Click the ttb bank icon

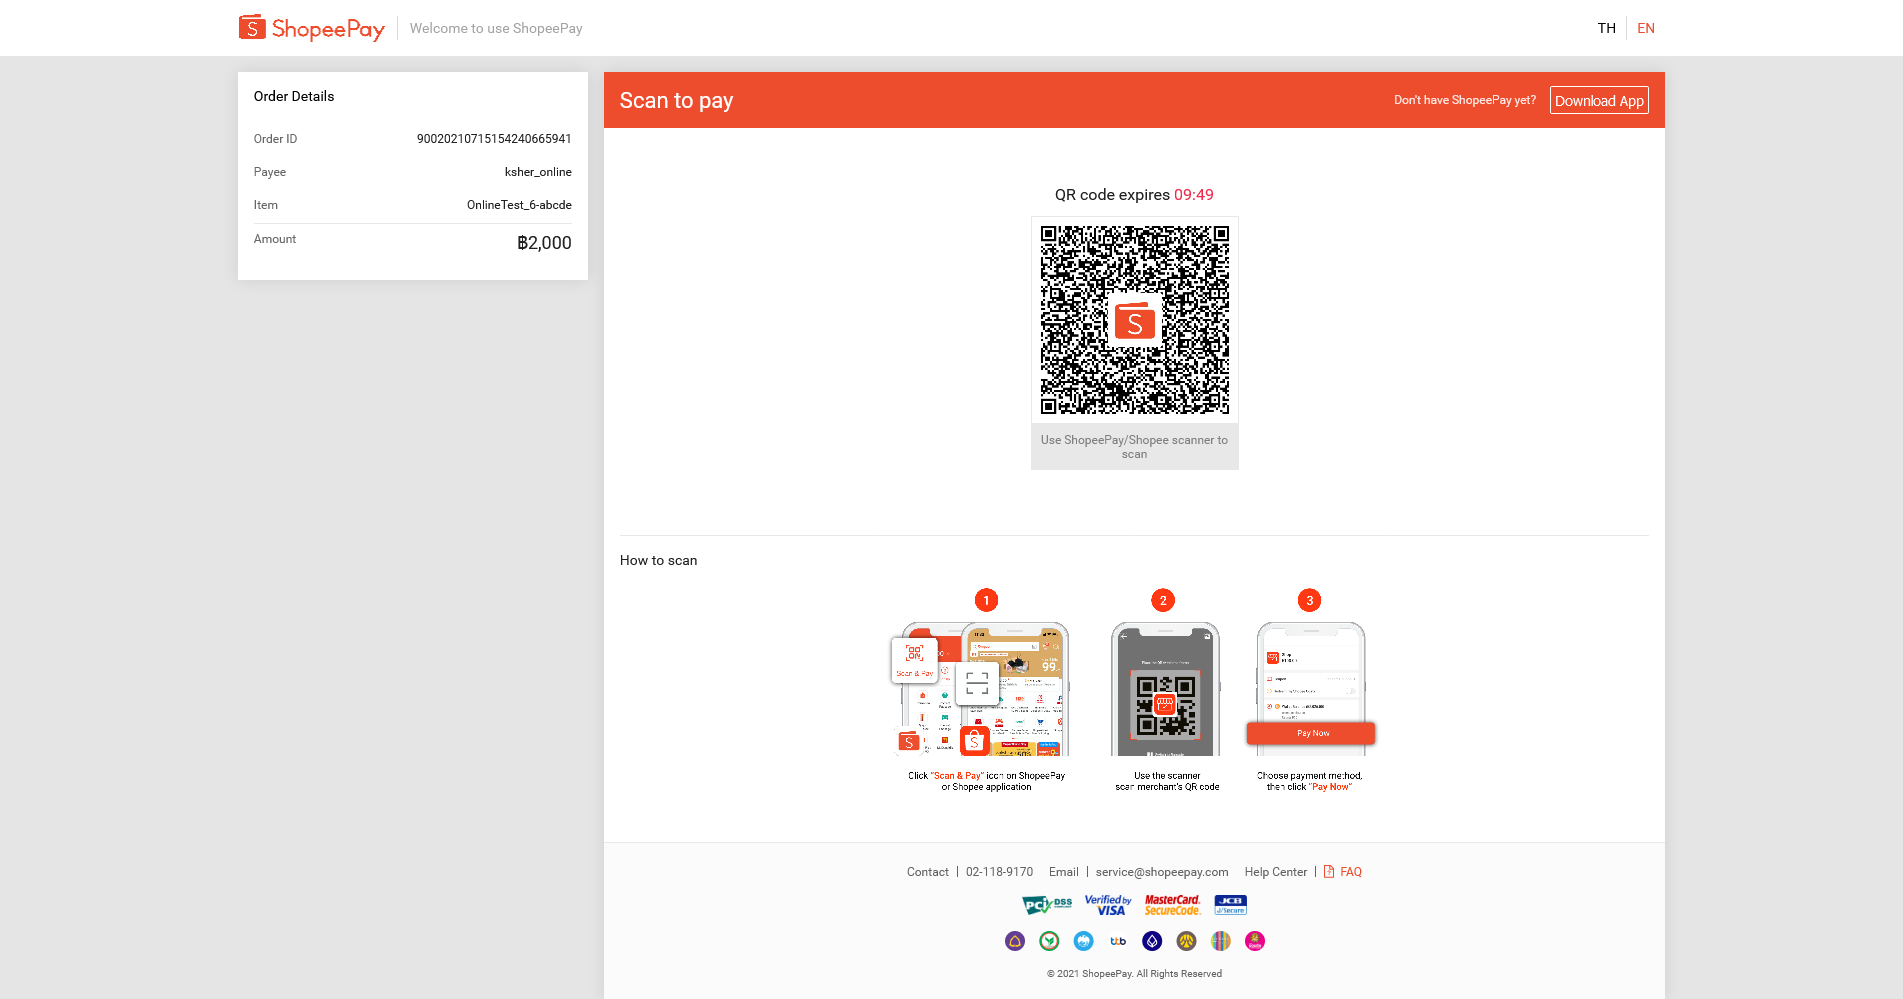(x=1118, y=941)
